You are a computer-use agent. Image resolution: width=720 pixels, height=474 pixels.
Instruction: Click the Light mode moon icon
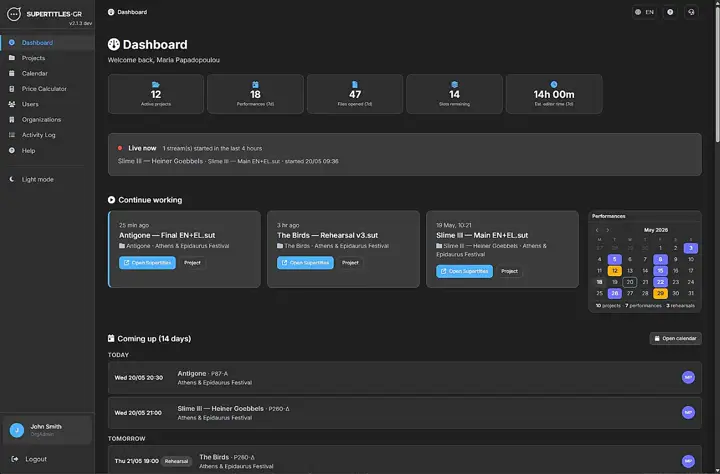(12, 180)
